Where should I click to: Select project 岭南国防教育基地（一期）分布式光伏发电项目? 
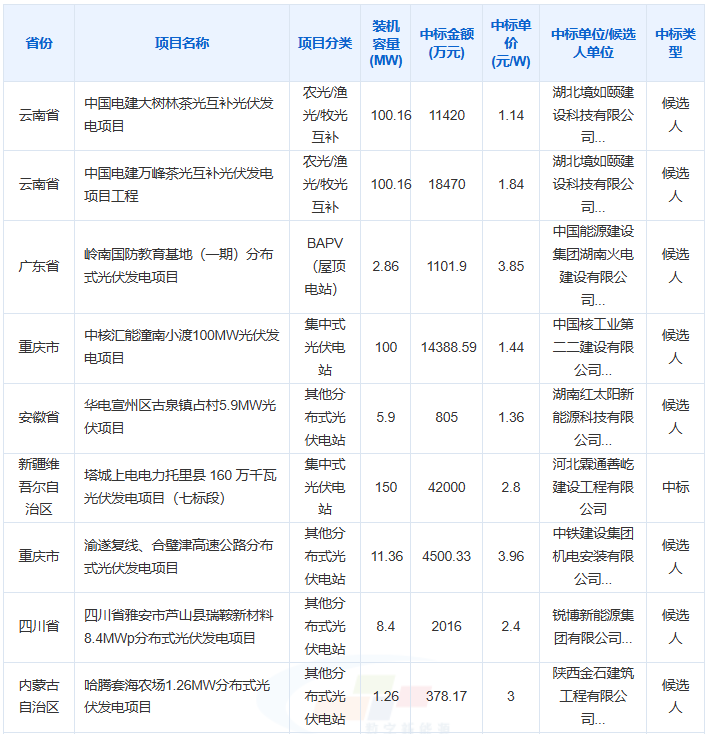[x=179, y=266]
